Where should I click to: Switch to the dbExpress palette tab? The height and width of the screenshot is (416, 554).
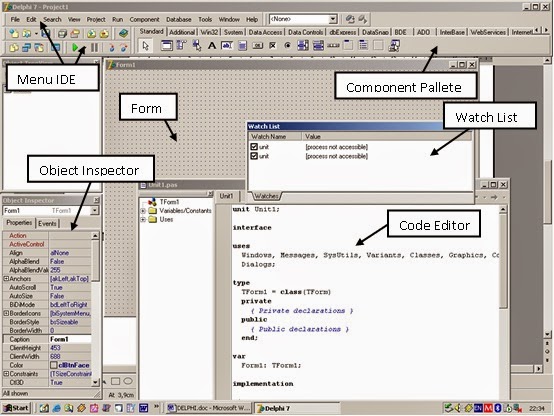(x=343, y=32)
